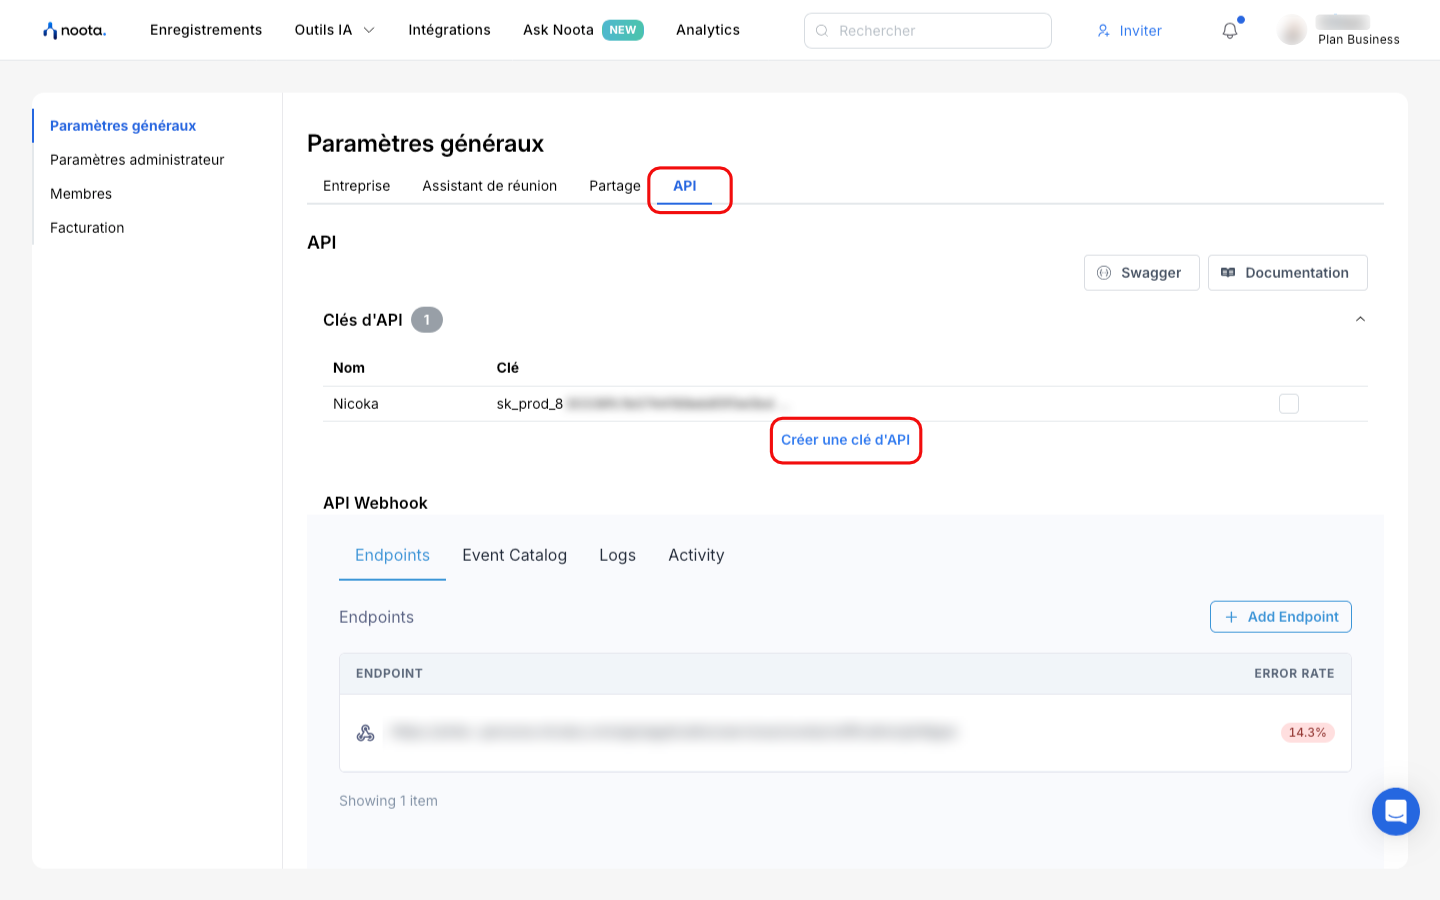Collapse the Clés d'API section
Screen dimensions: 1440x900
point(1360,320)
